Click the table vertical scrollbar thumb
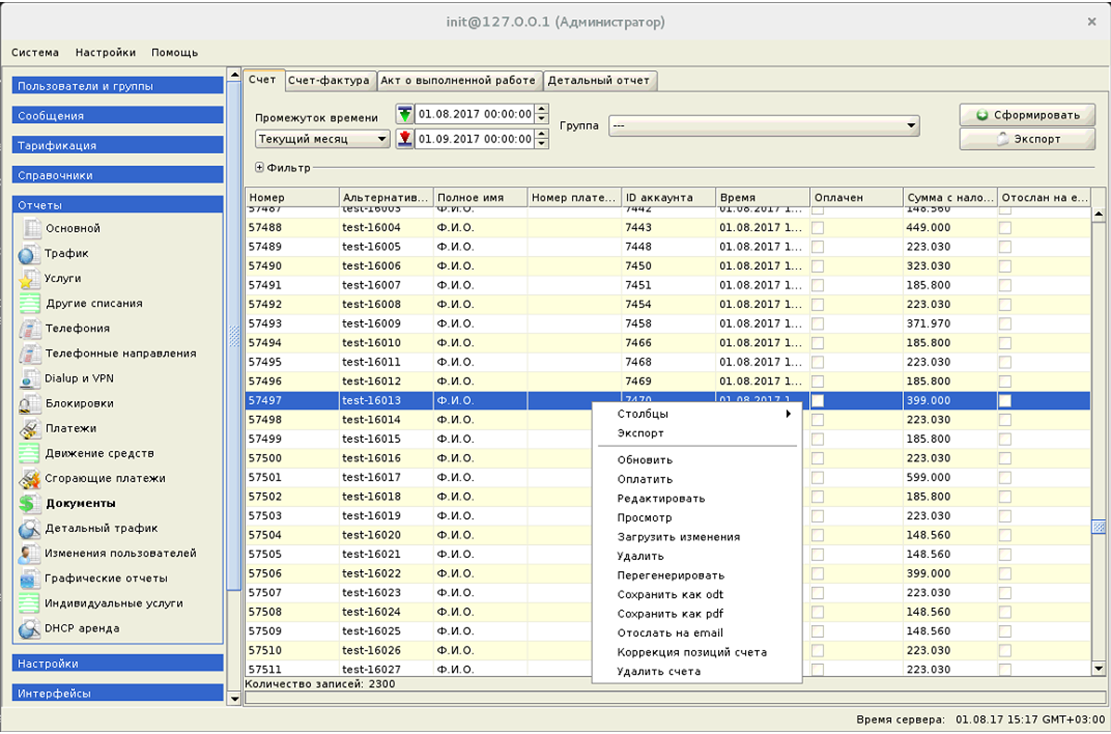Image resolution: width=1111 pixels, height=734 pixels. click(1098, 526)
